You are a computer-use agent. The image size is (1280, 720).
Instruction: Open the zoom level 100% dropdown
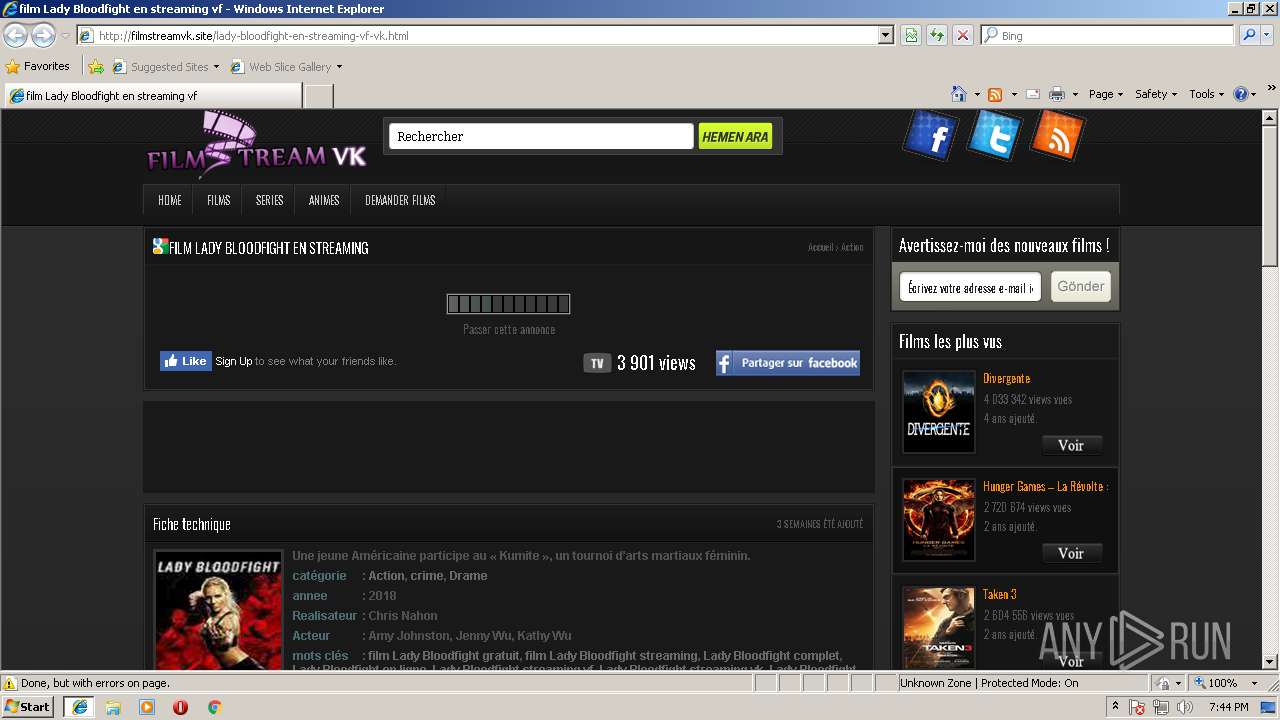point(1254,683)
